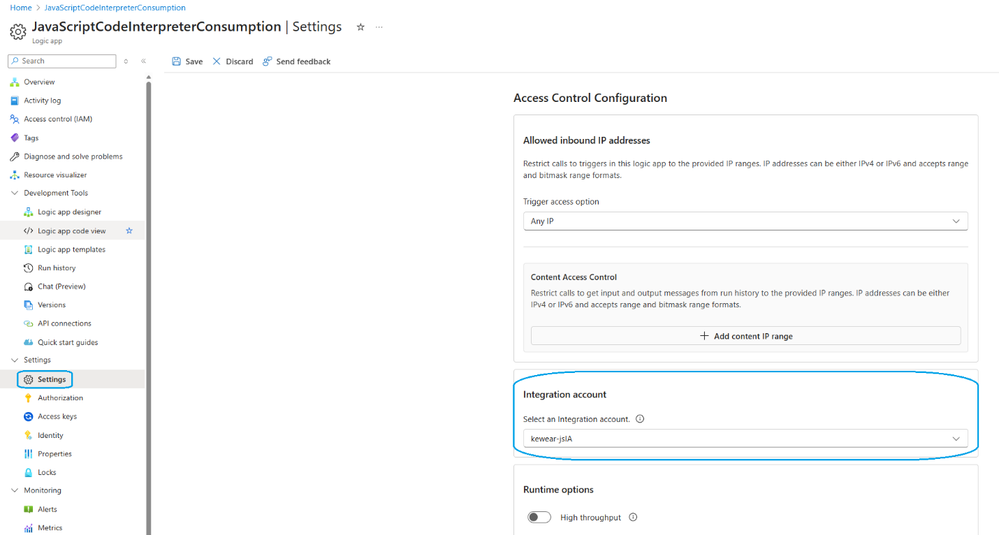The image size is (999, 535).
Task: Click the sidebar expand/collapse all arrows
Action: click(126, 61)
